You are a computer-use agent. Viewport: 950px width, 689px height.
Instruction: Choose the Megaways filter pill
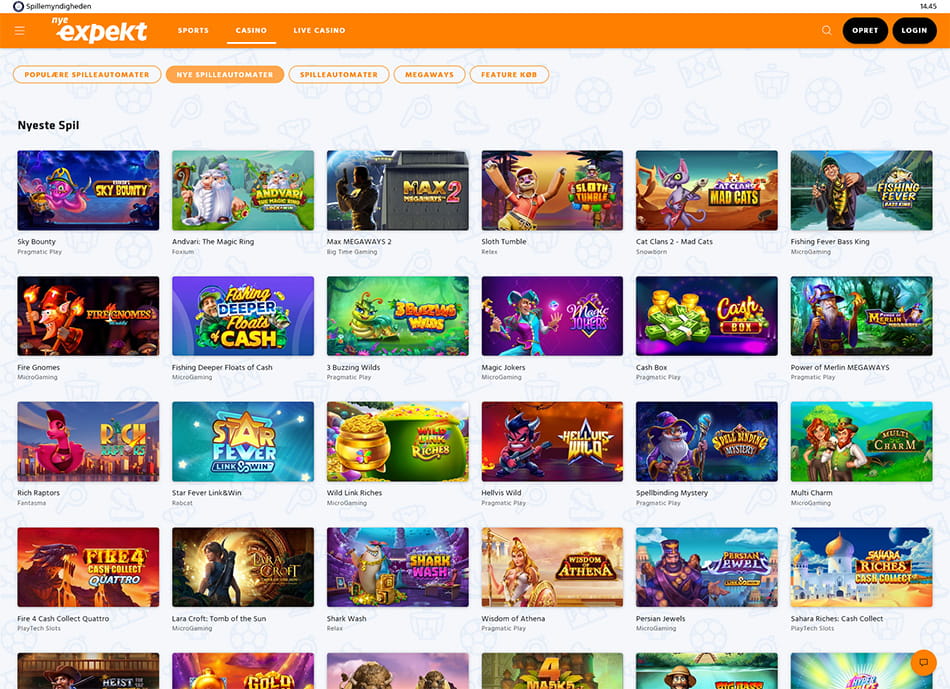[x=430, y=75]
